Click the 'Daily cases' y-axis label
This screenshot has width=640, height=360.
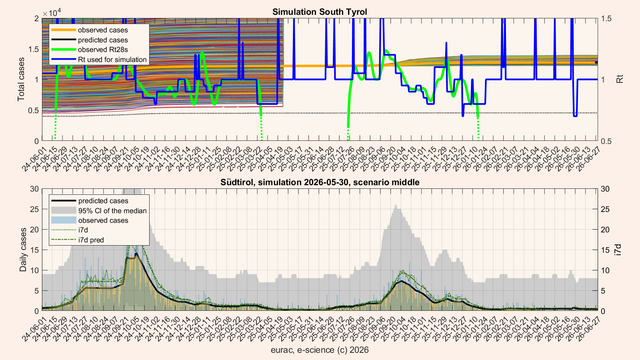point(23,250)
